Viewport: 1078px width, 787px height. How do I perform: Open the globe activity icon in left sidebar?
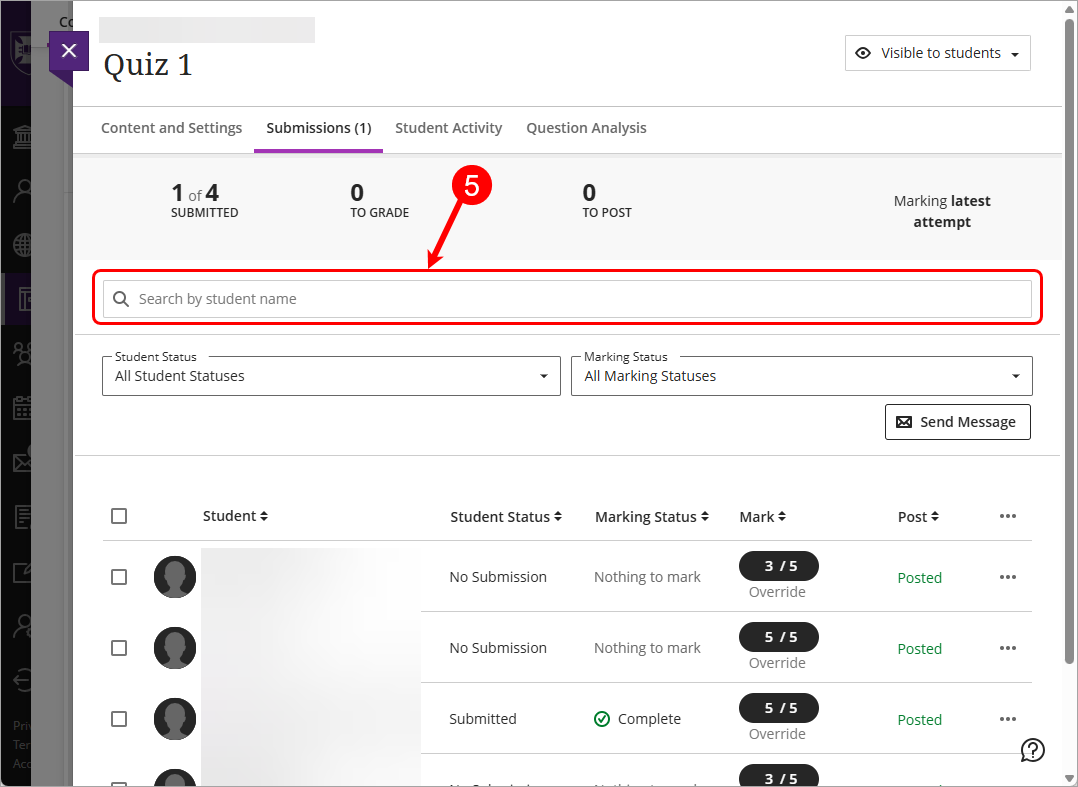pos(22,245)
